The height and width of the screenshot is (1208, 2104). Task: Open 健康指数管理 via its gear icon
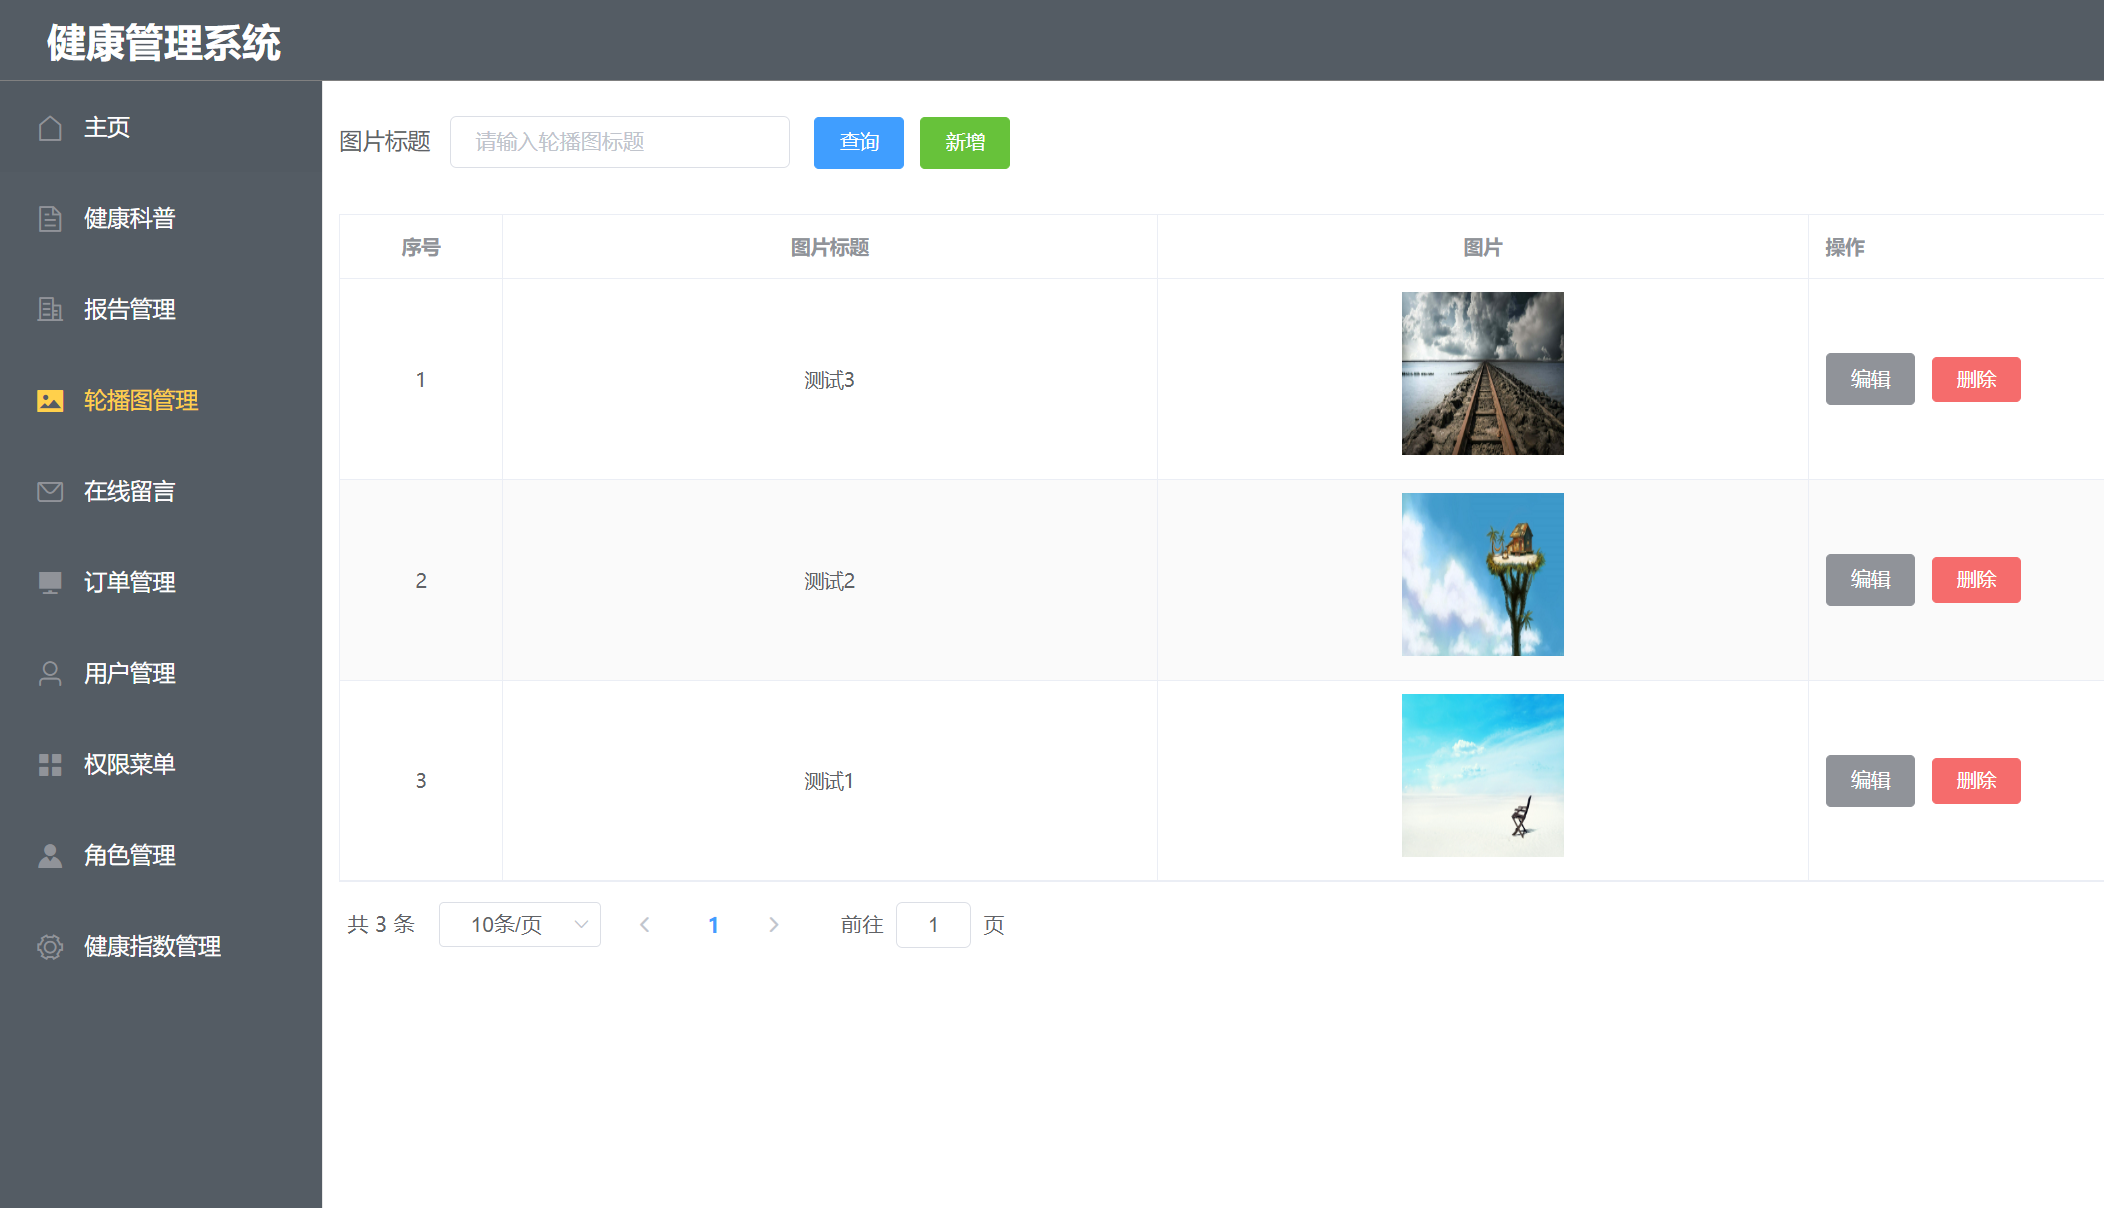point(50,947)
